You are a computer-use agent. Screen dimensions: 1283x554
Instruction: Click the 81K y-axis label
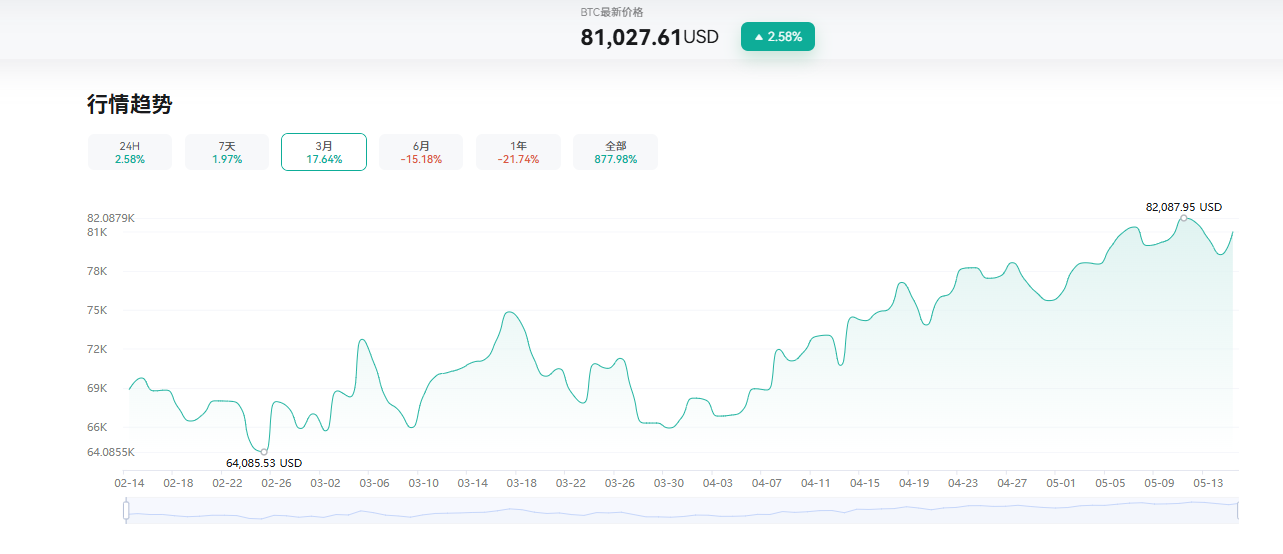[x=97, y=232]
